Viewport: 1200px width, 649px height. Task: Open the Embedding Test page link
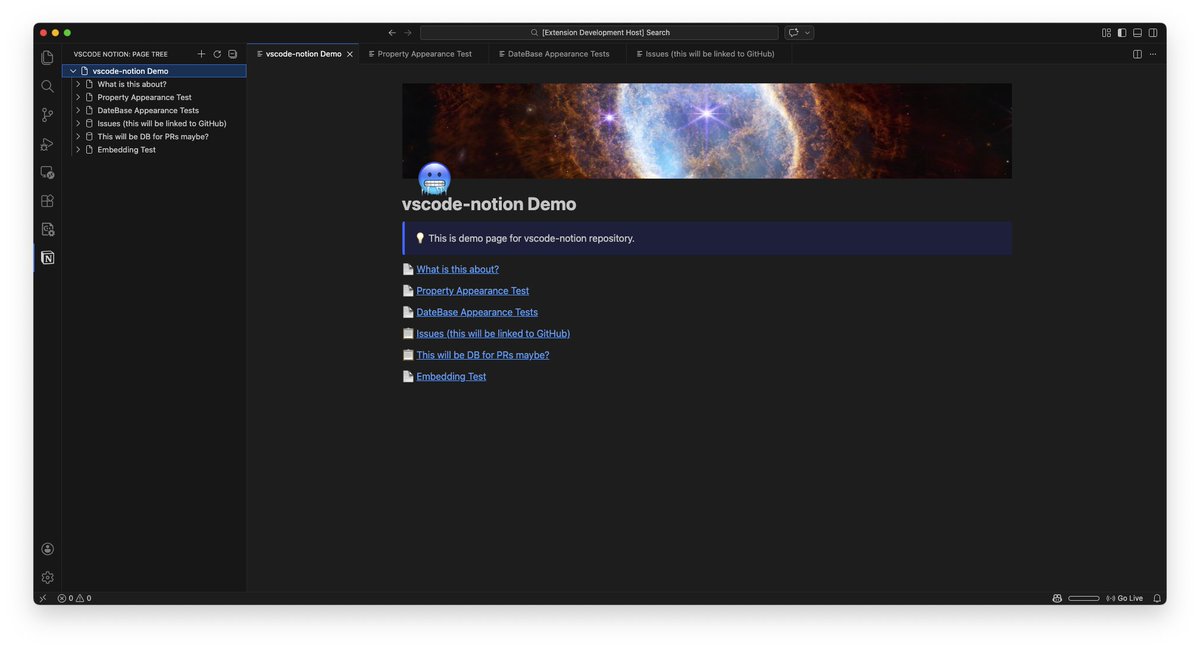click(x=451, y=377)
